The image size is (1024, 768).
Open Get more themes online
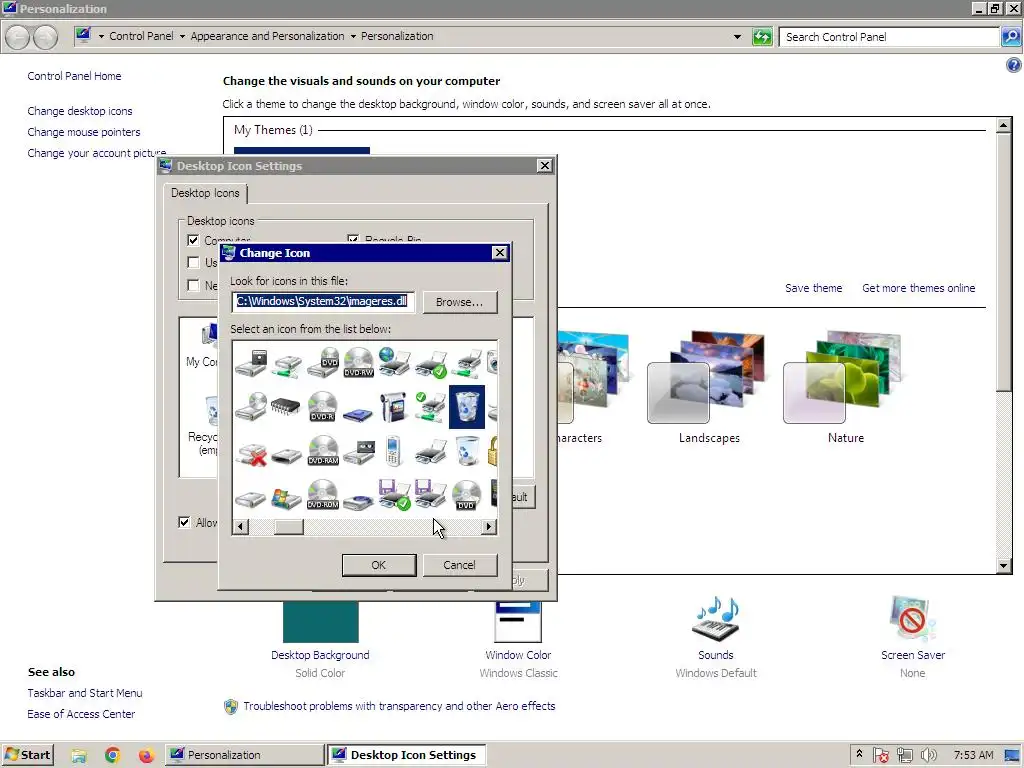pos(918,288)
